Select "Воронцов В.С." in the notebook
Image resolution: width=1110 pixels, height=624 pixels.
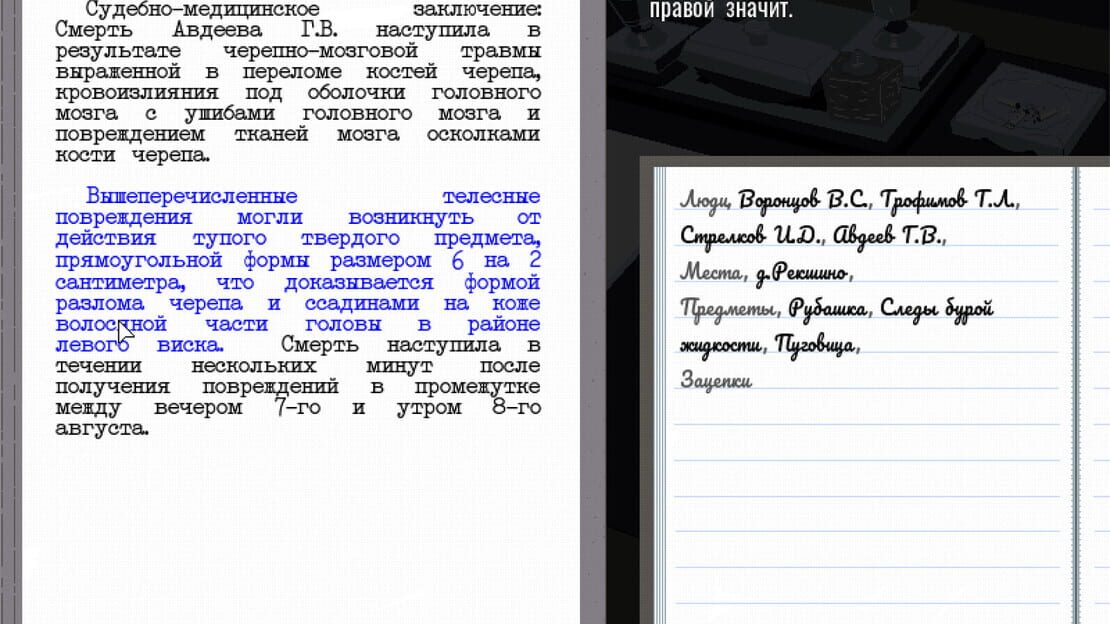tap(803, 200)
